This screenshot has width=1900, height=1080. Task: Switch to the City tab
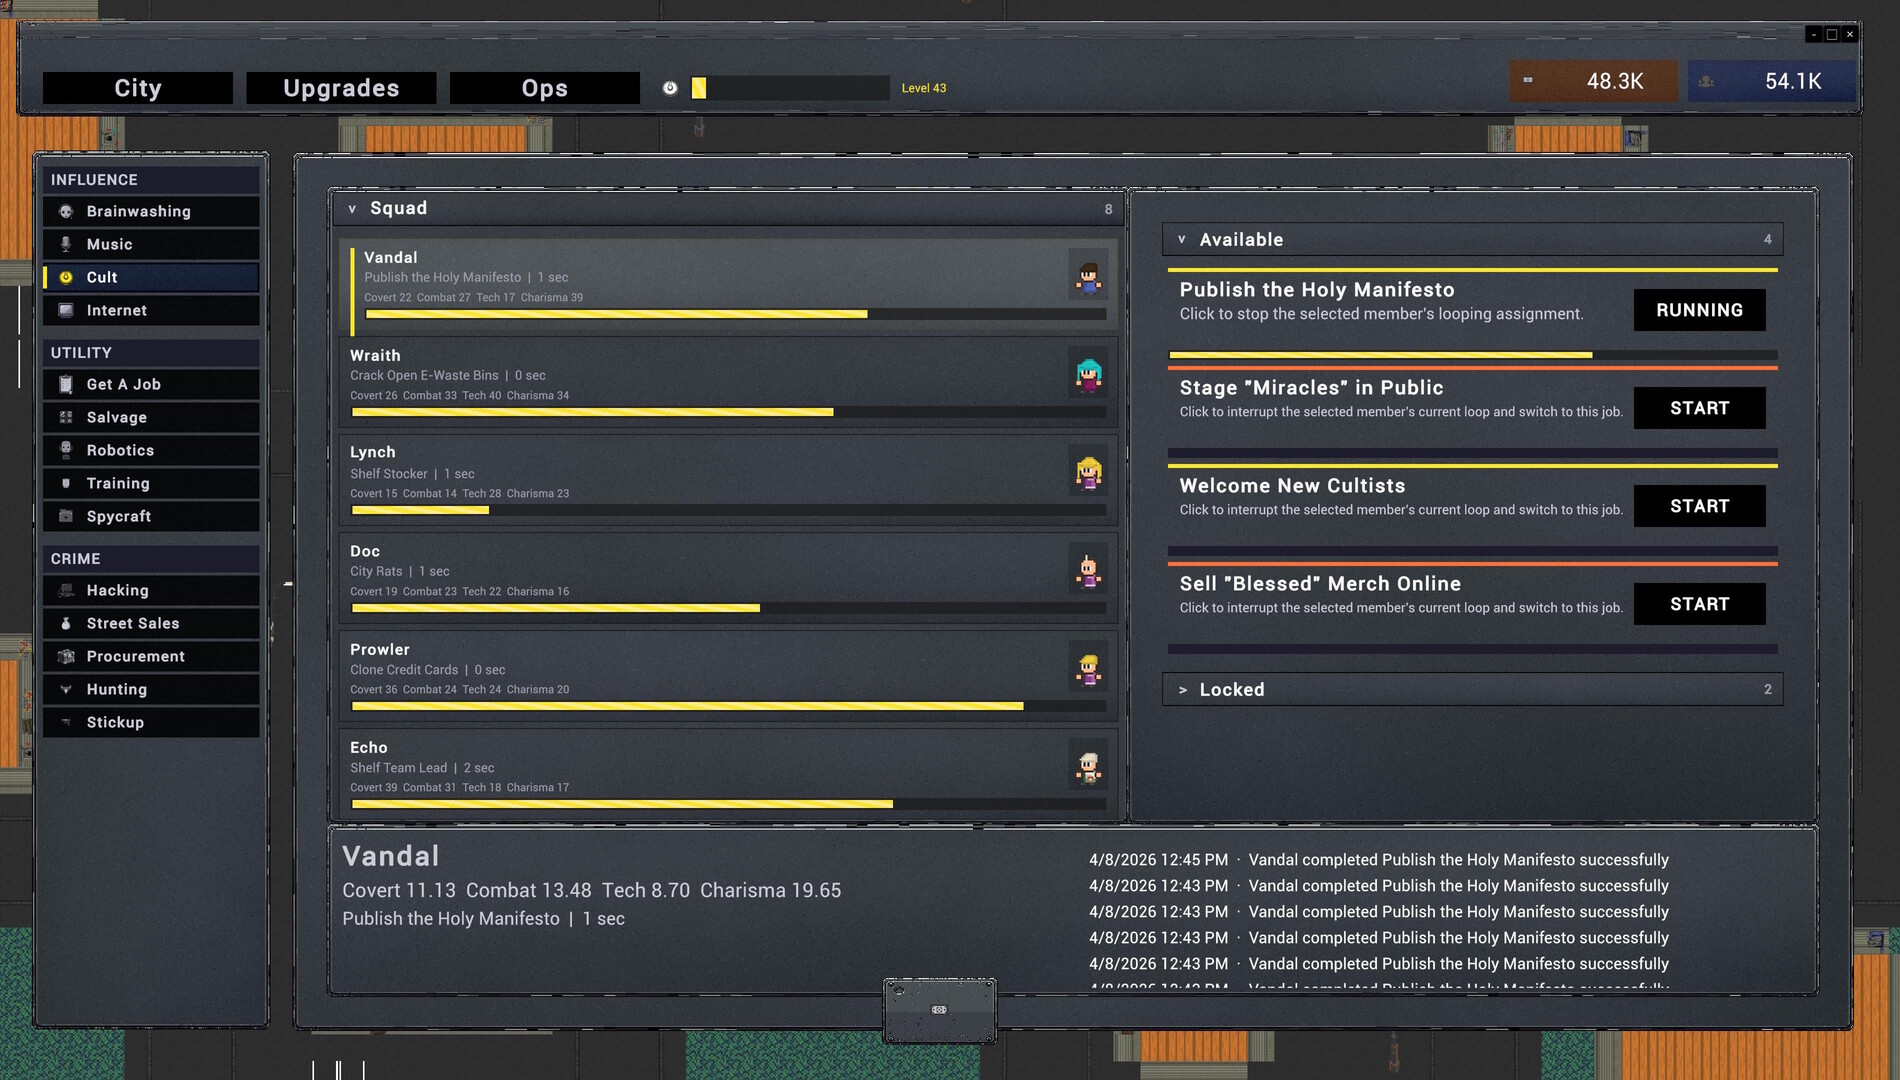pos(138,88)
